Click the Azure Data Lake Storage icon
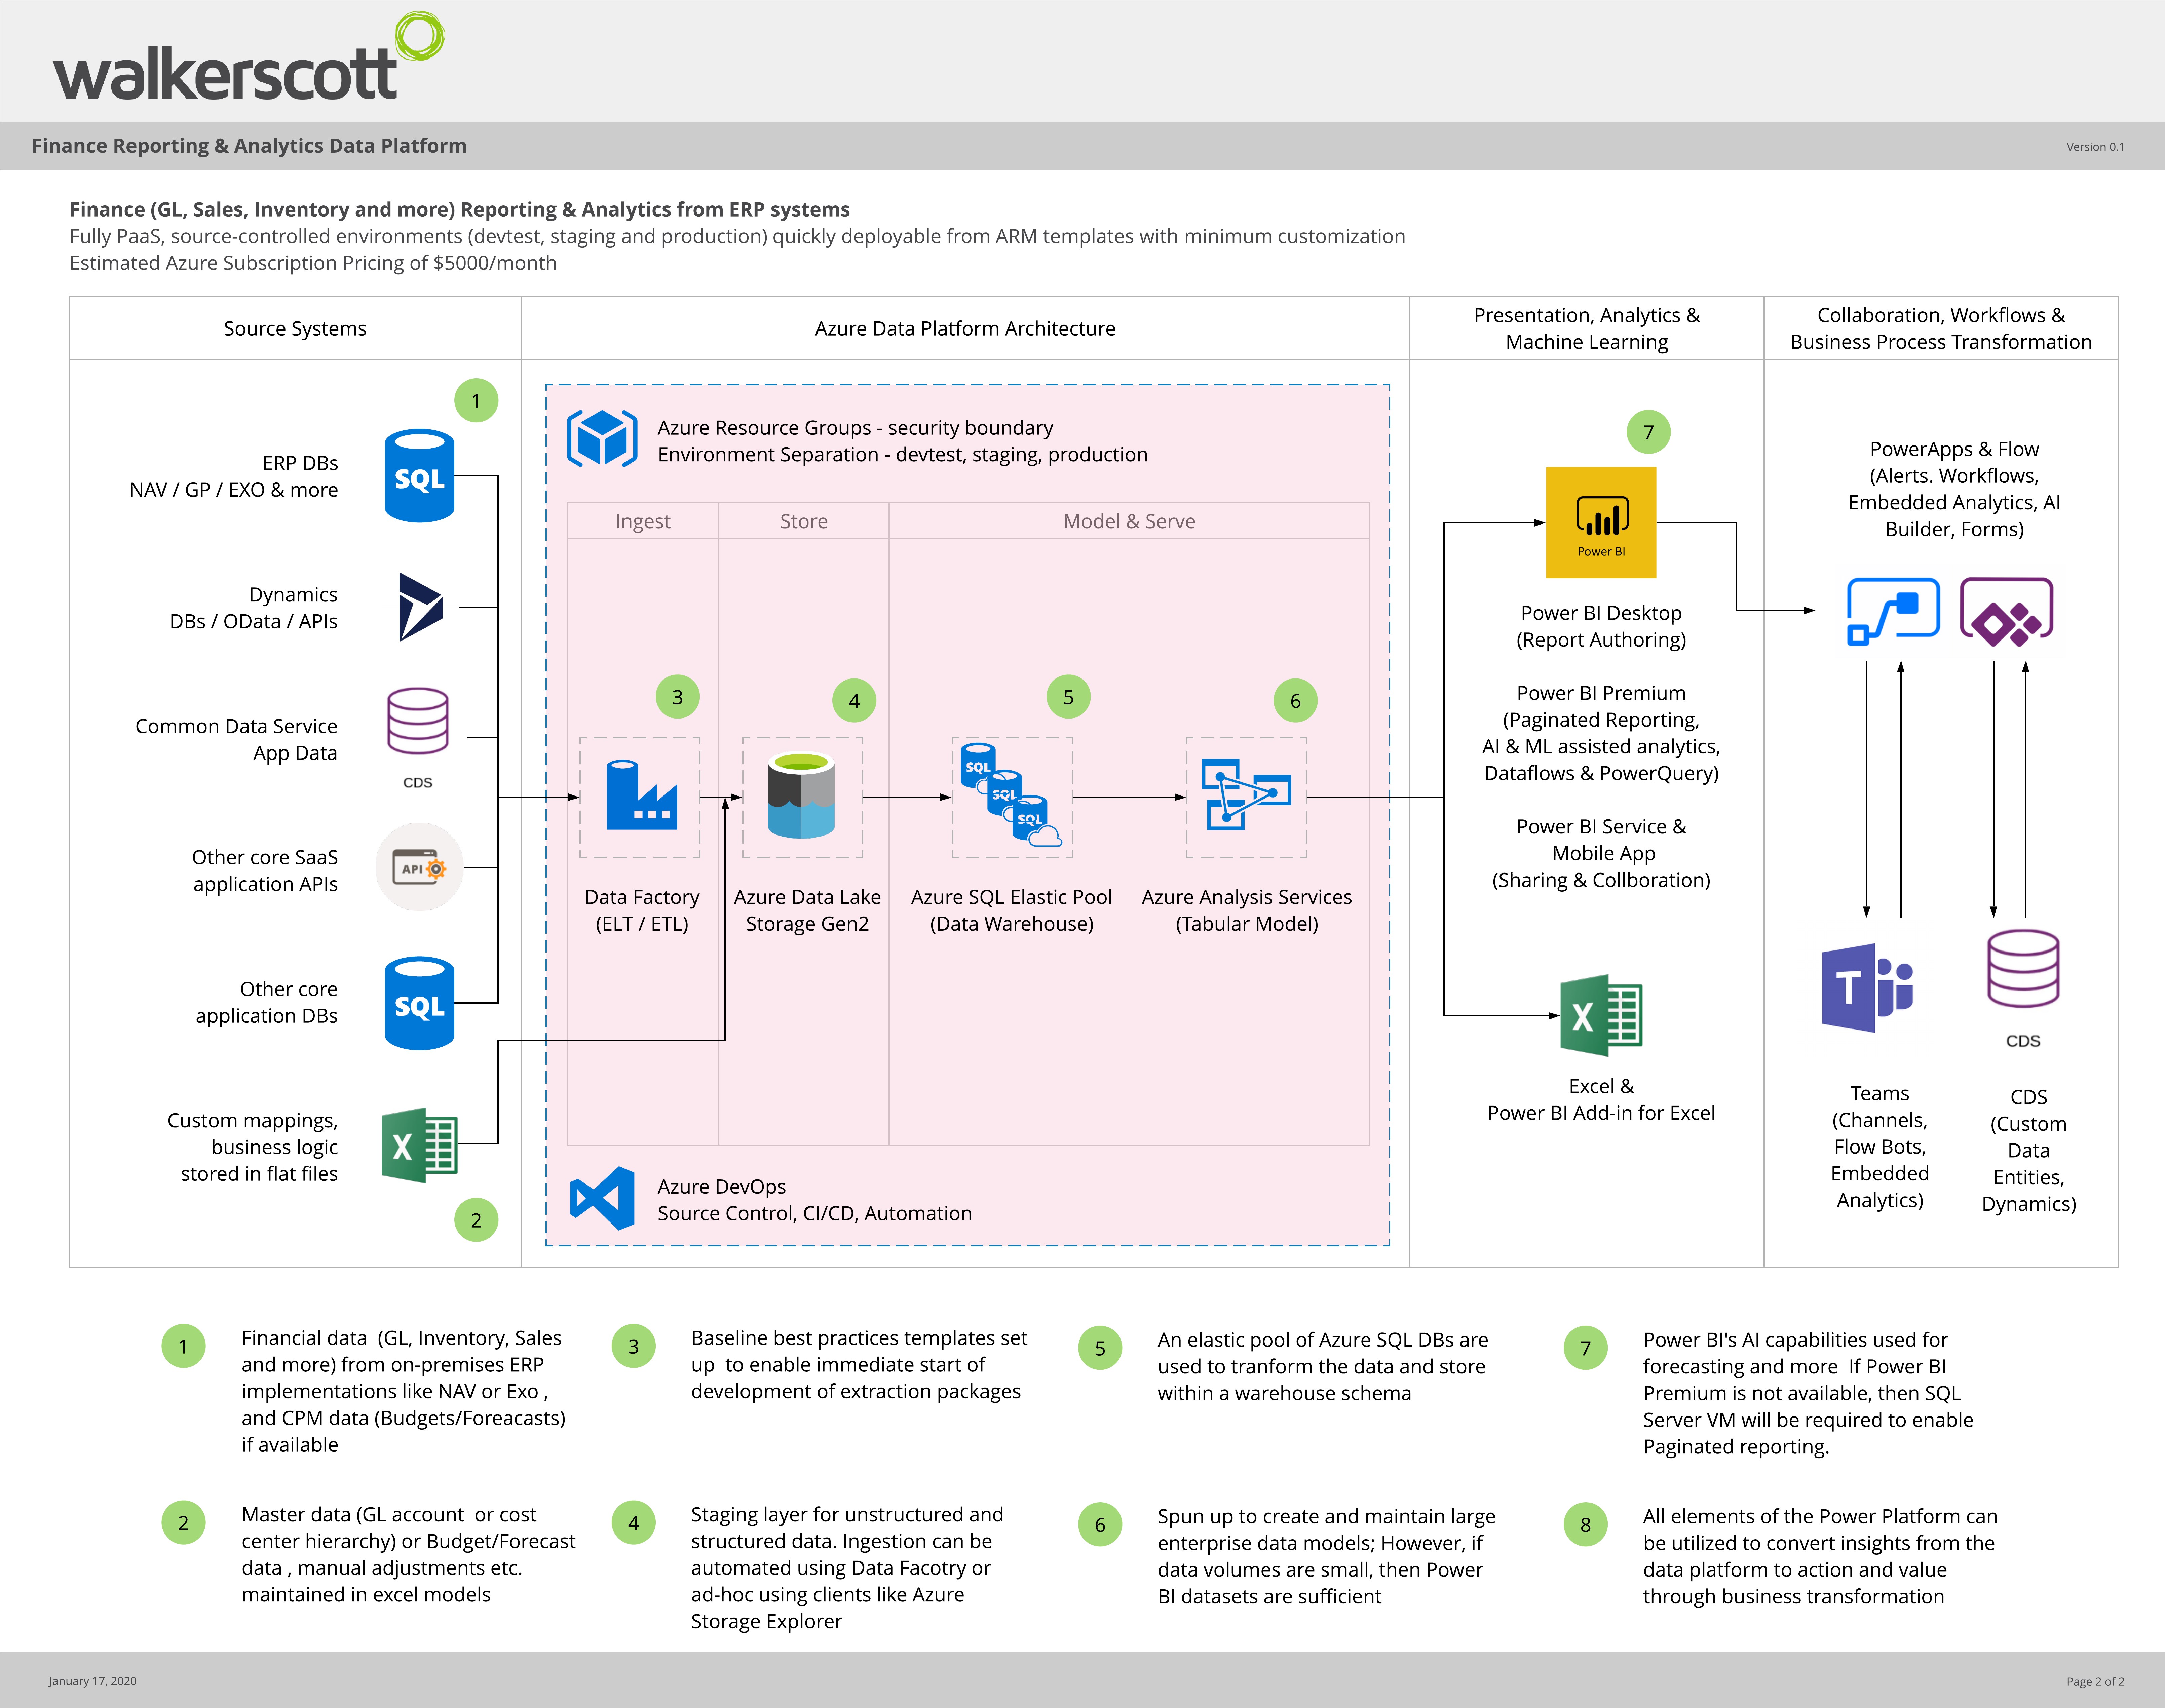The width and height of the screenshot is (2165, 1708). 801,796
